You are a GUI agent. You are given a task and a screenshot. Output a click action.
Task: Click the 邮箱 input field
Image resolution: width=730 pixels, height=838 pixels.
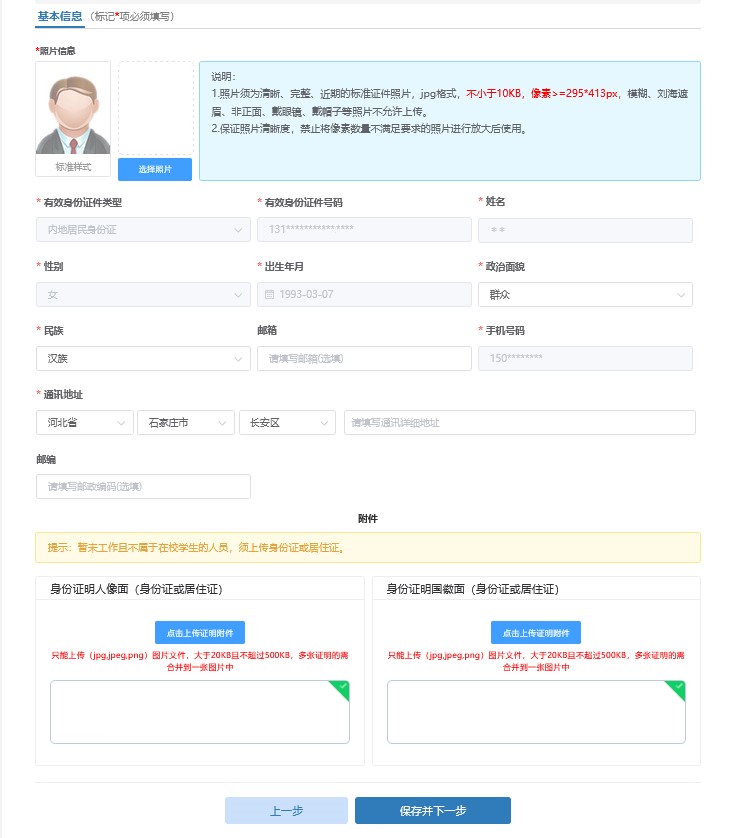364,359
